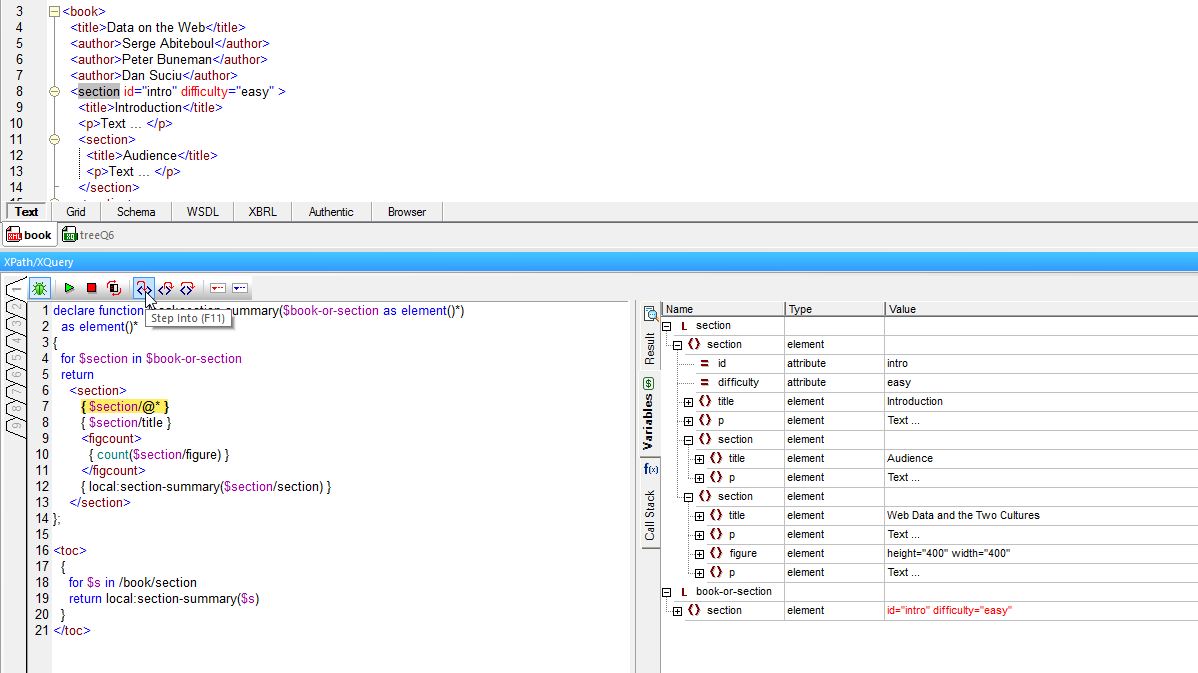The height and width of the screenshot is (673, 1198).
Task: Click the Execute/Play icon to run the query
Action: click(x=68, y=288)
